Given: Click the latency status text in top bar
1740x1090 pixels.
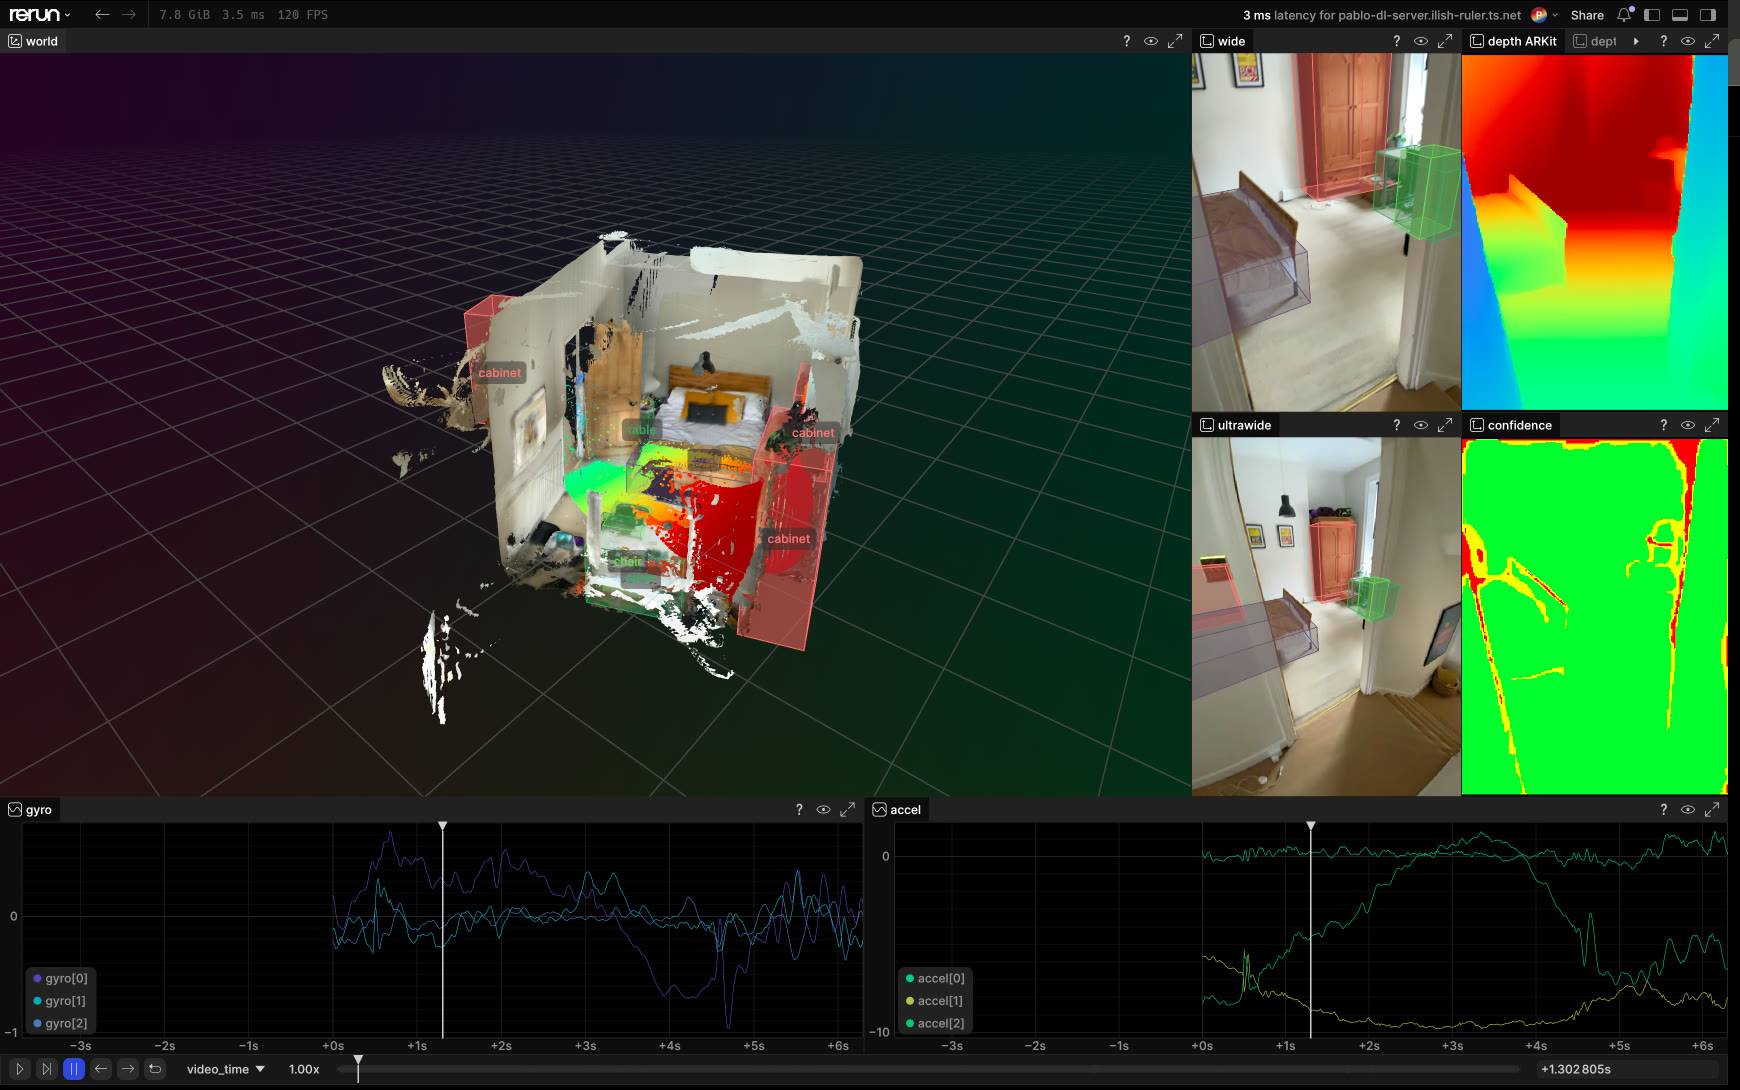Looking at the screenshot, I should click(1381, 15).
